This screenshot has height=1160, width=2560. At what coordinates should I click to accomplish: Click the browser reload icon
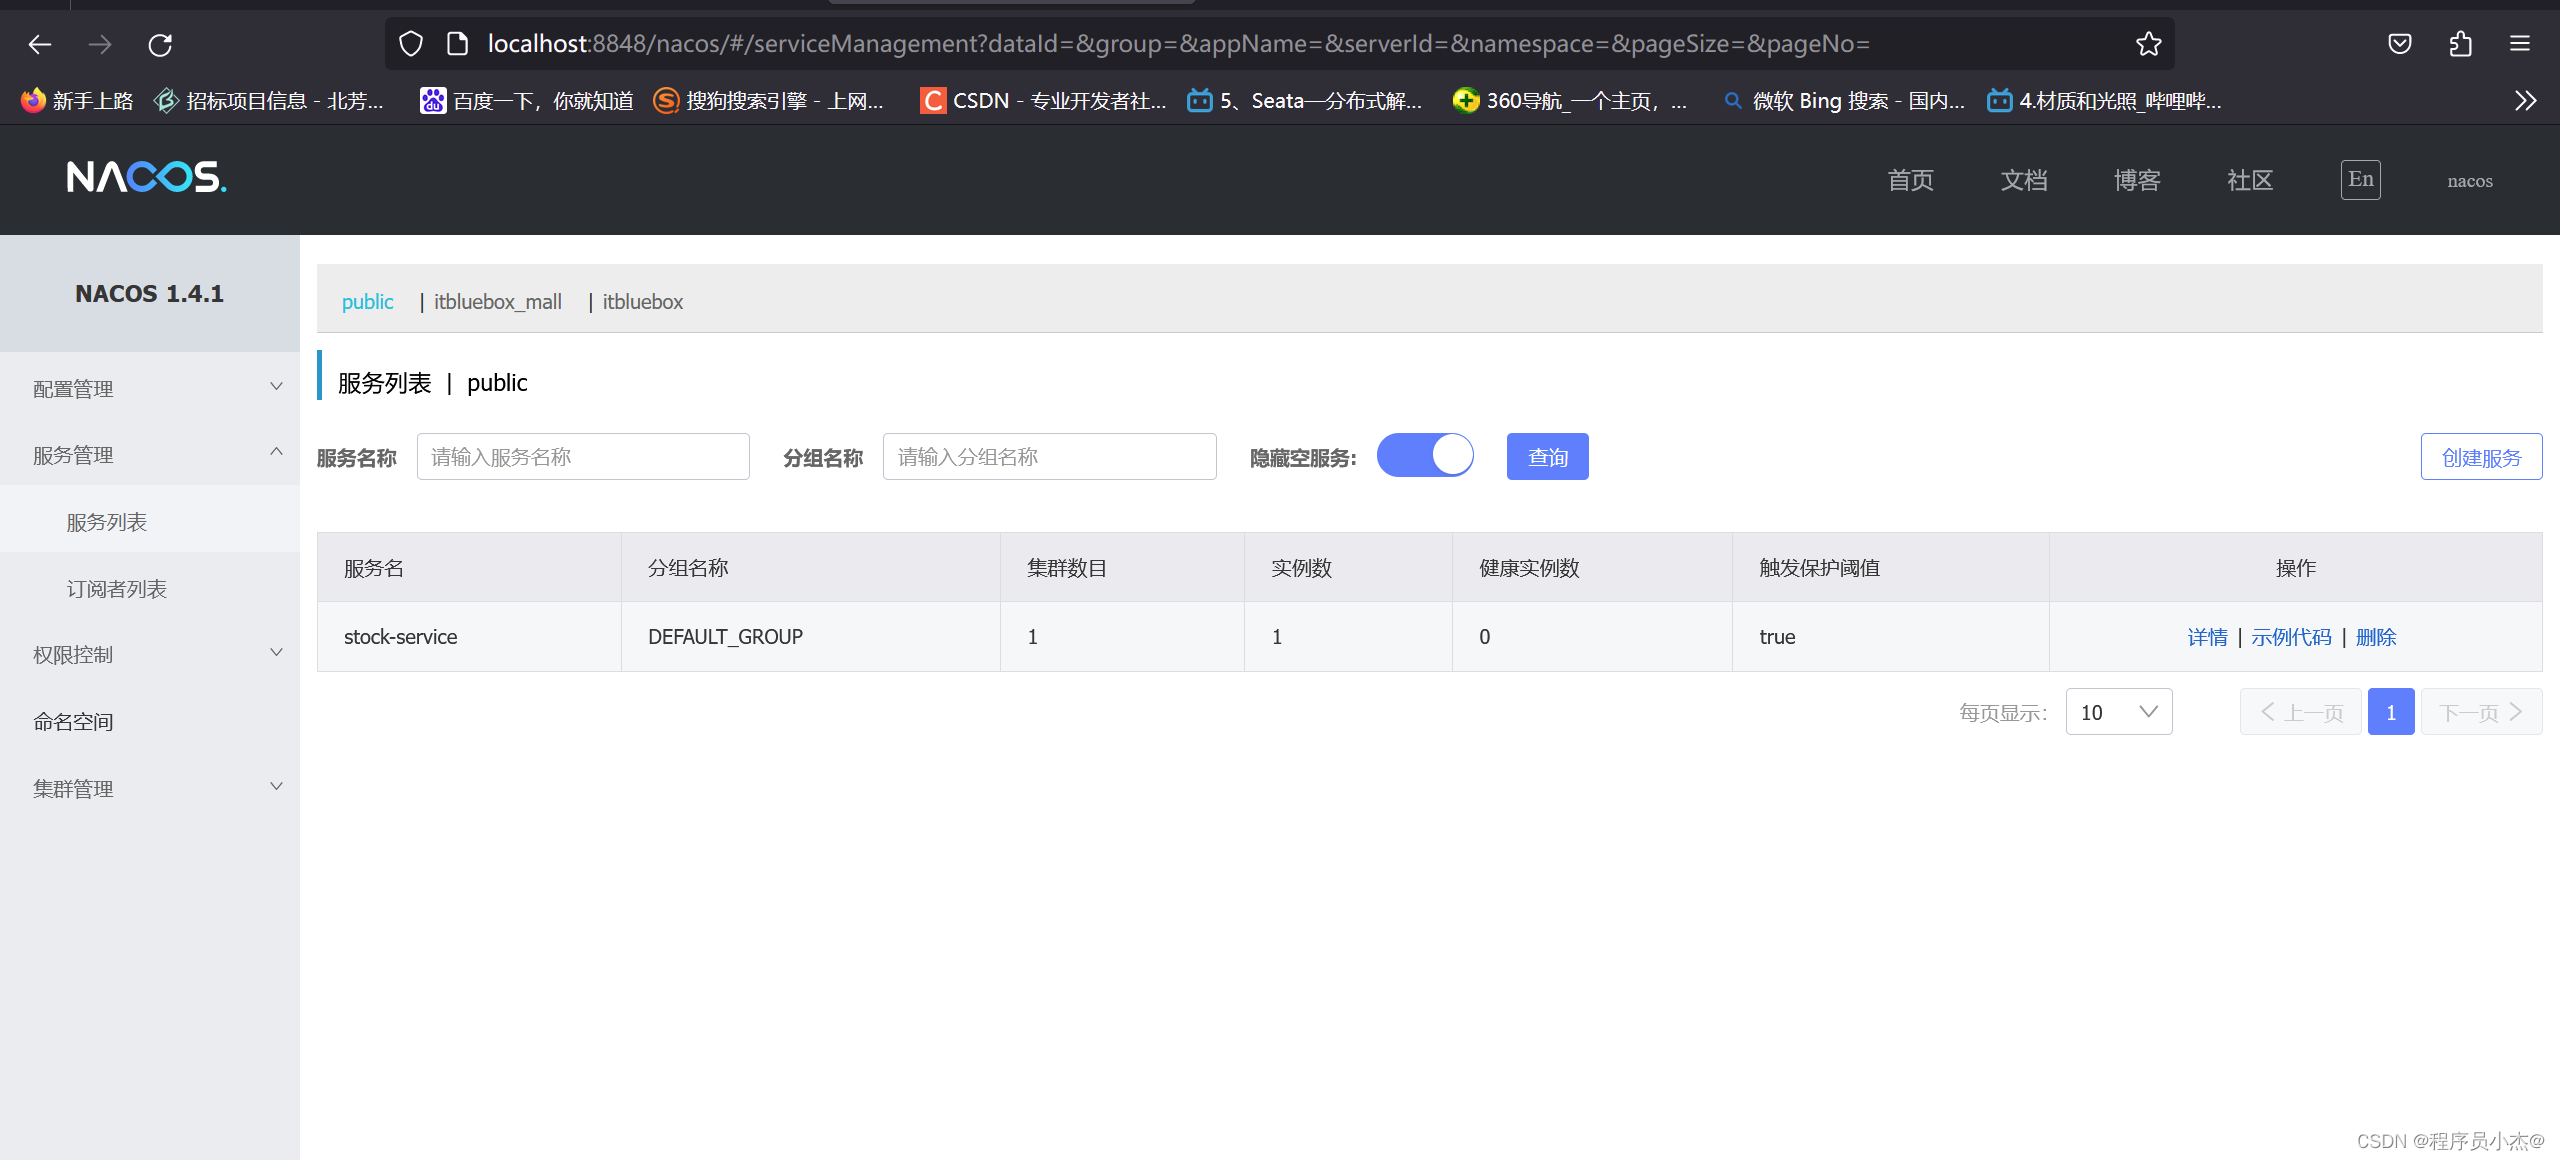[x=160, y=44]
